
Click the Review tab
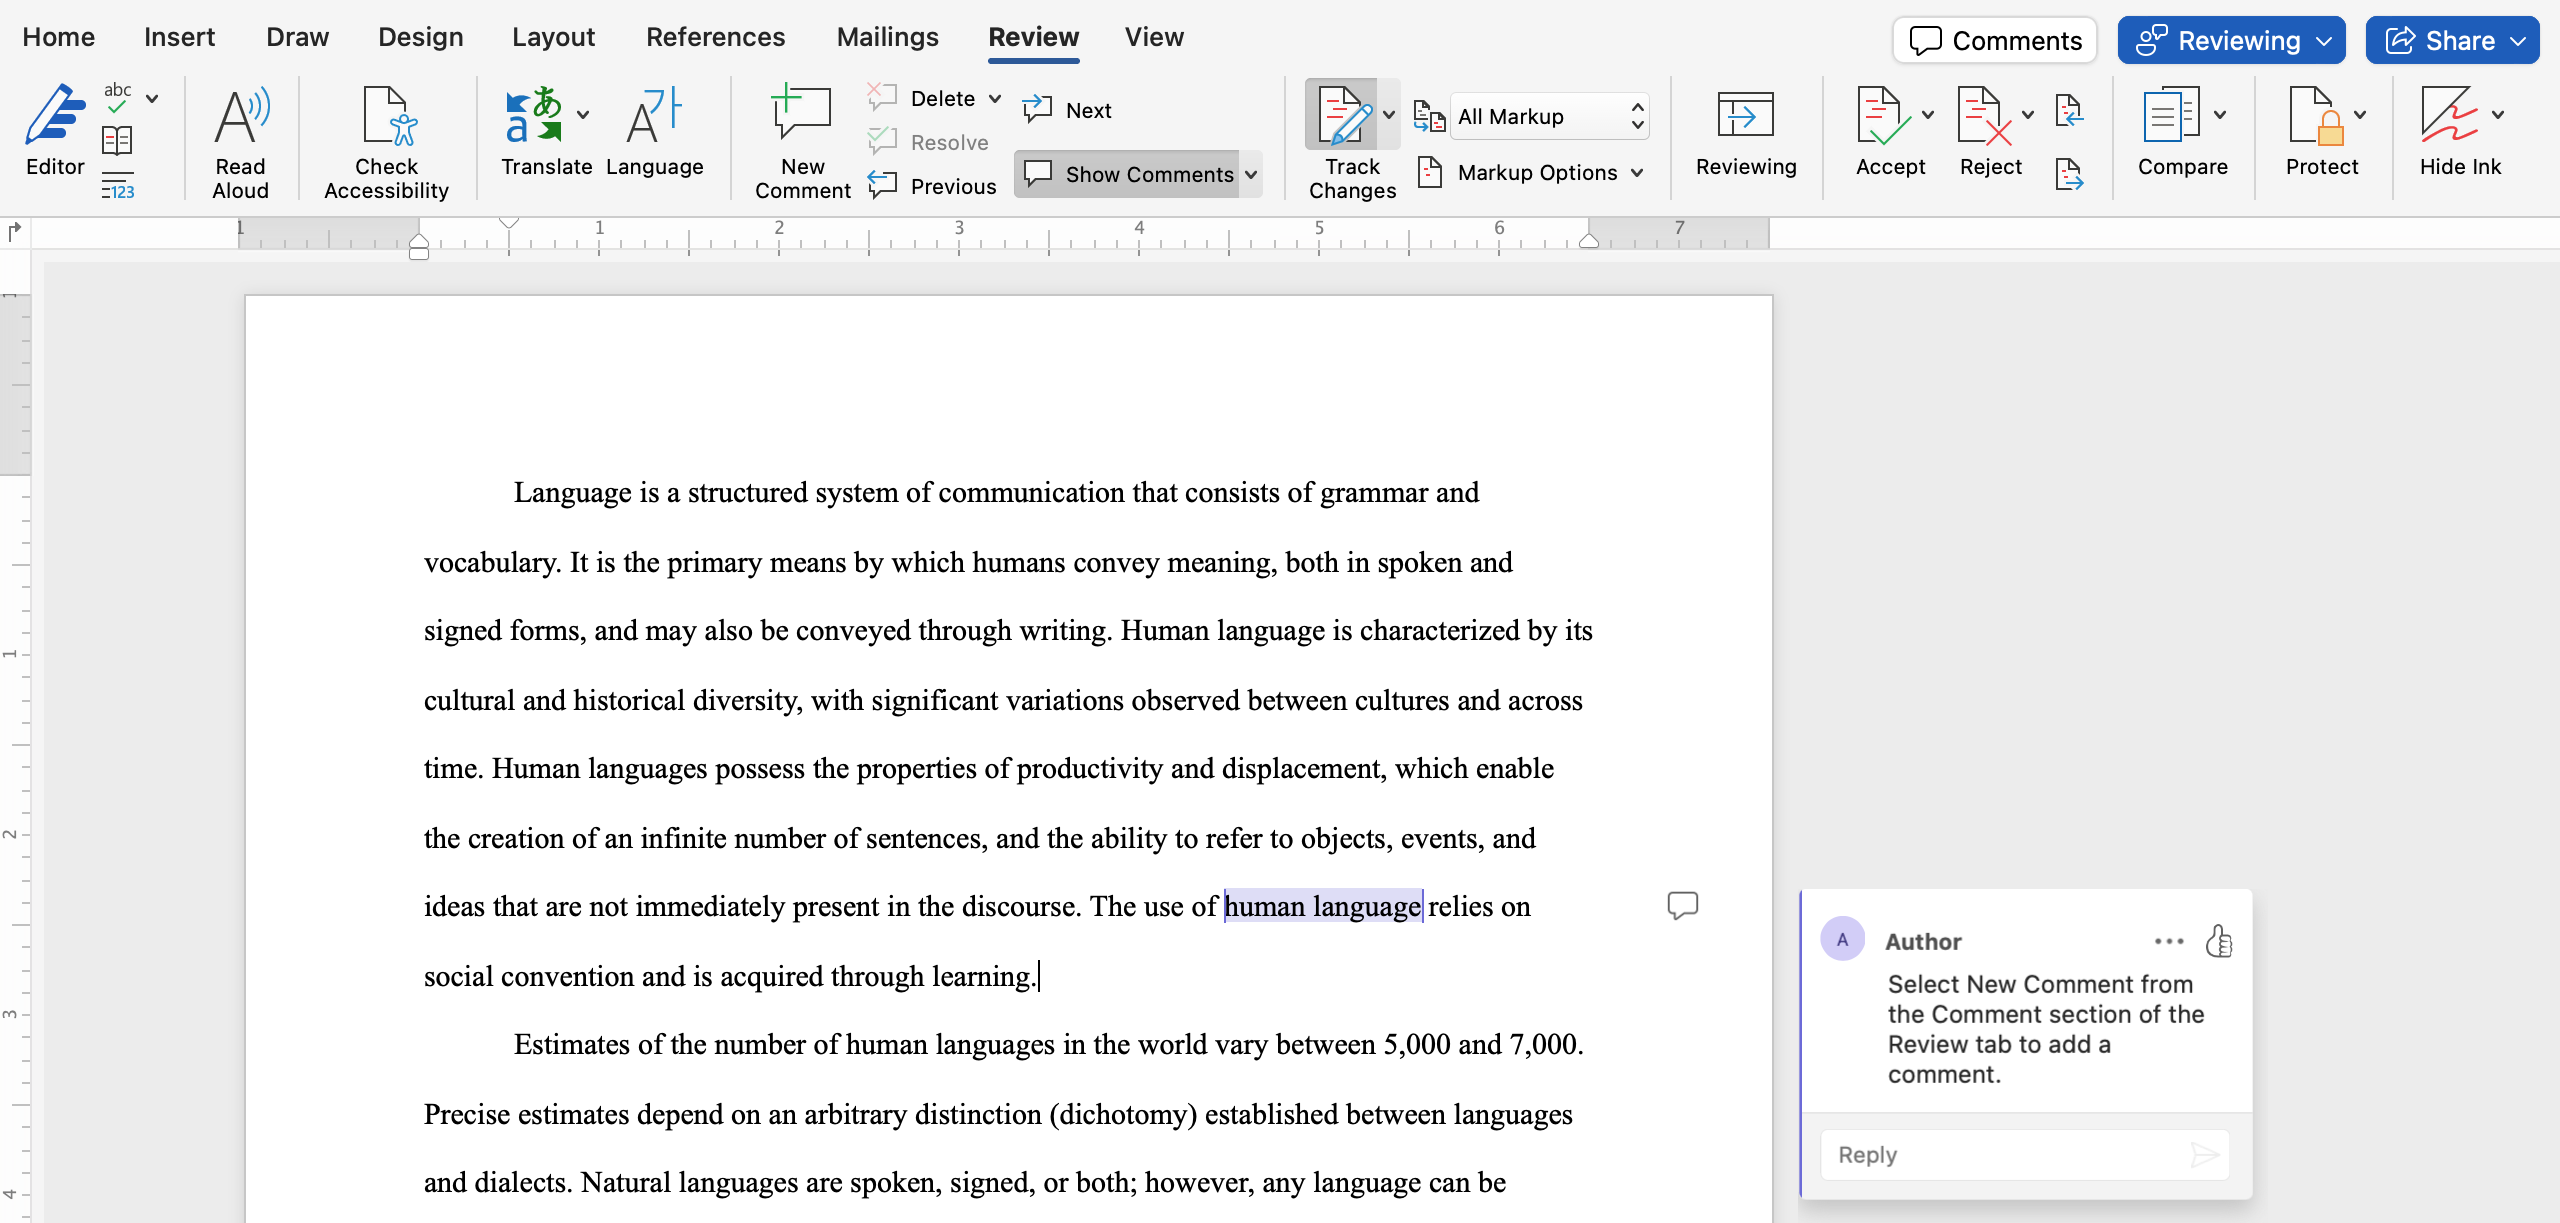[x=1033, y=37]
